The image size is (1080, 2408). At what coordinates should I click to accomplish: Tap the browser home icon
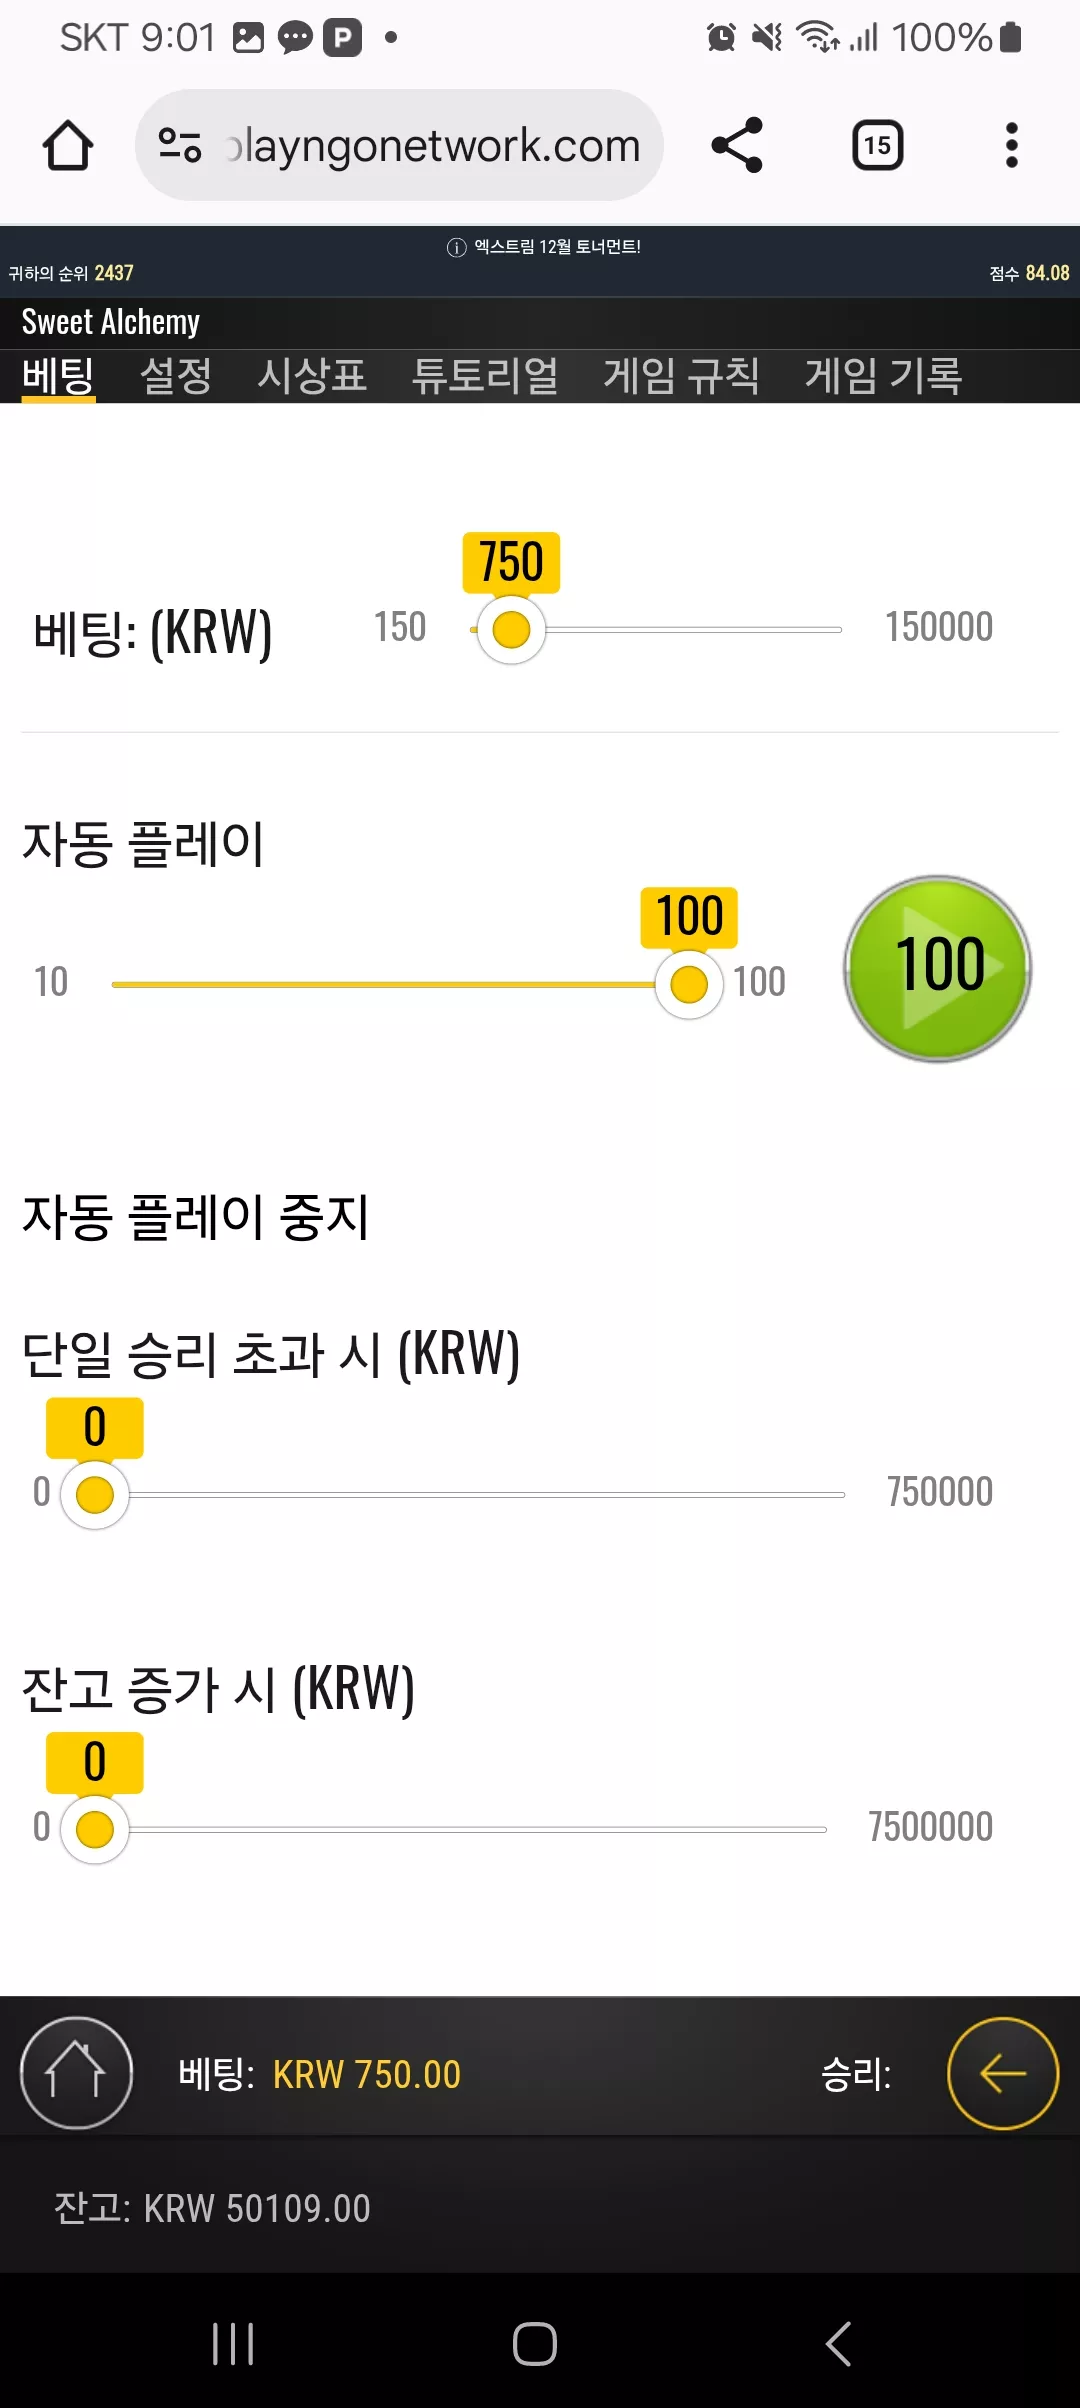coord(68,146)
